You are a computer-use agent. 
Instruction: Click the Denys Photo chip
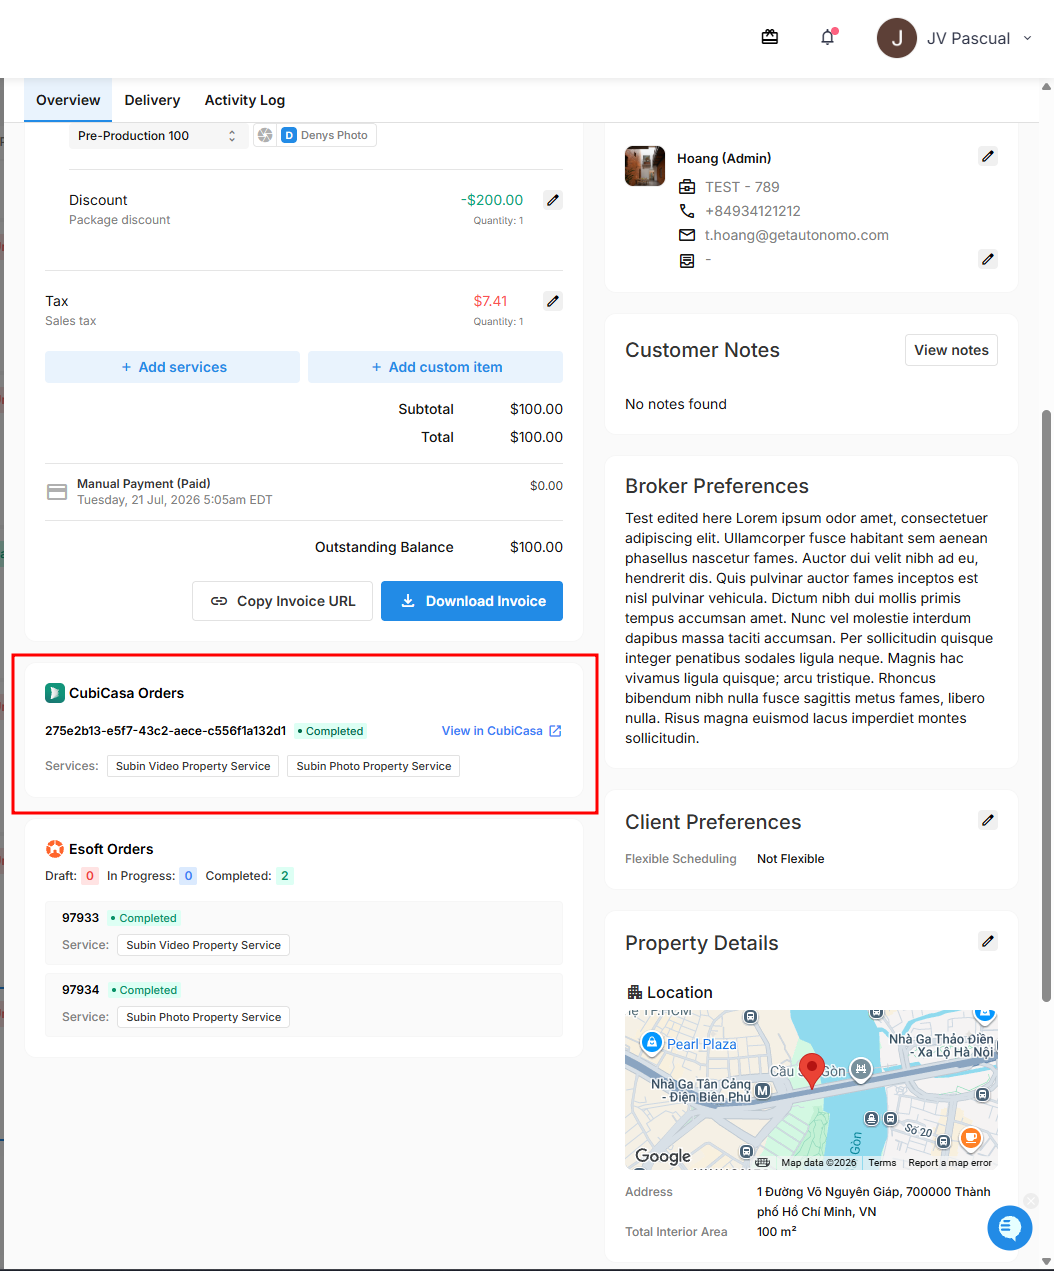pos(324,136)
